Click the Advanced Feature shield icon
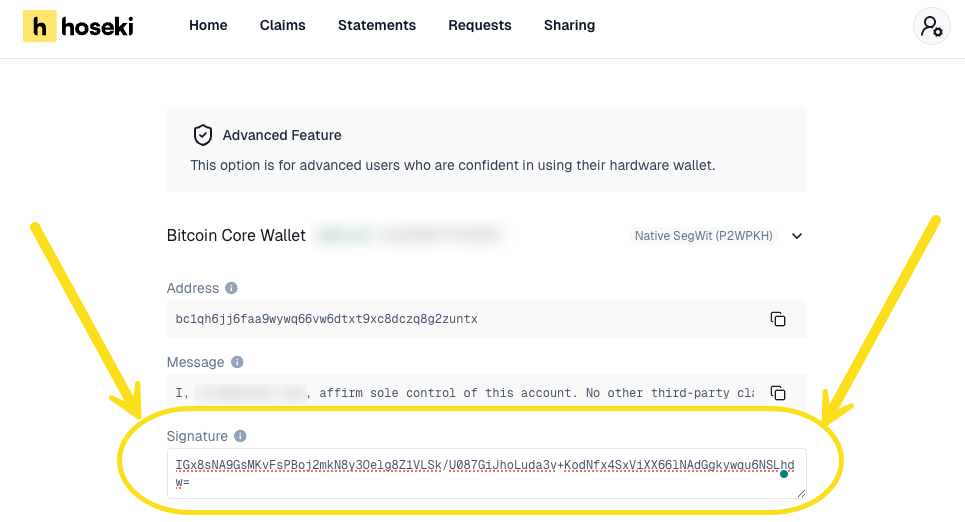 (202, 135)
